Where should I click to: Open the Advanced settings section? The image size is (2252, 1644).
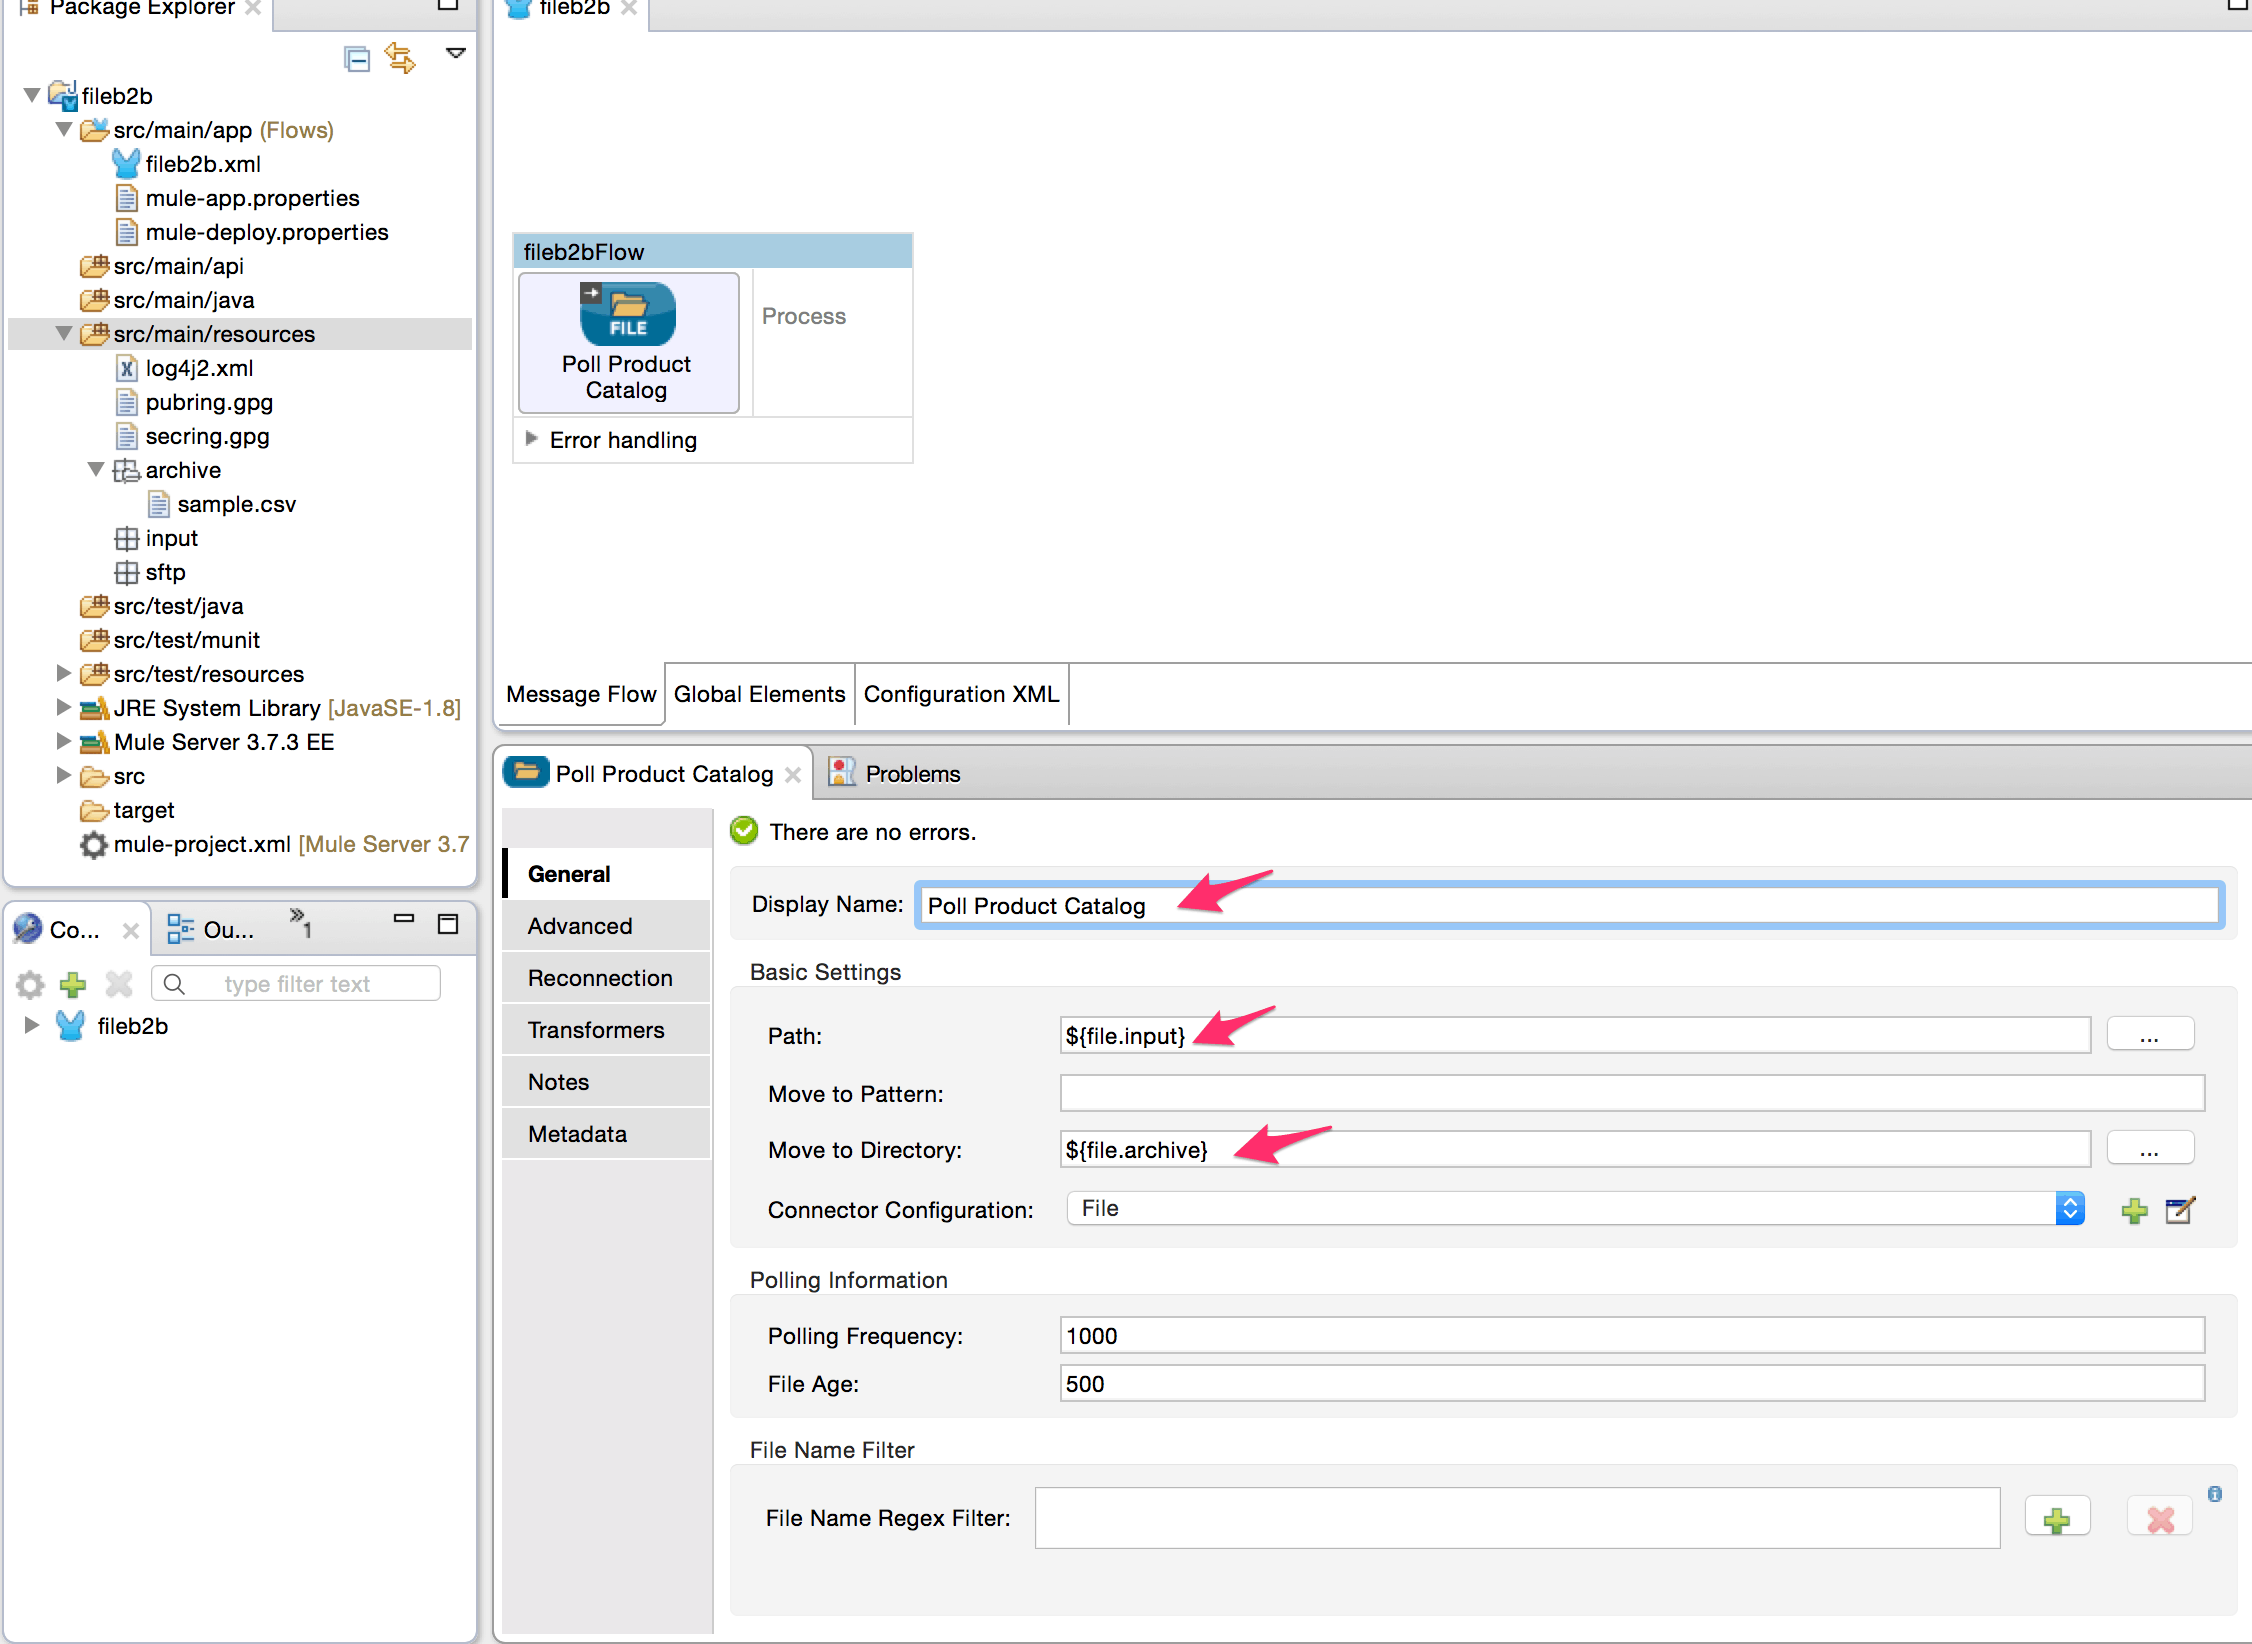click(580, 925)
